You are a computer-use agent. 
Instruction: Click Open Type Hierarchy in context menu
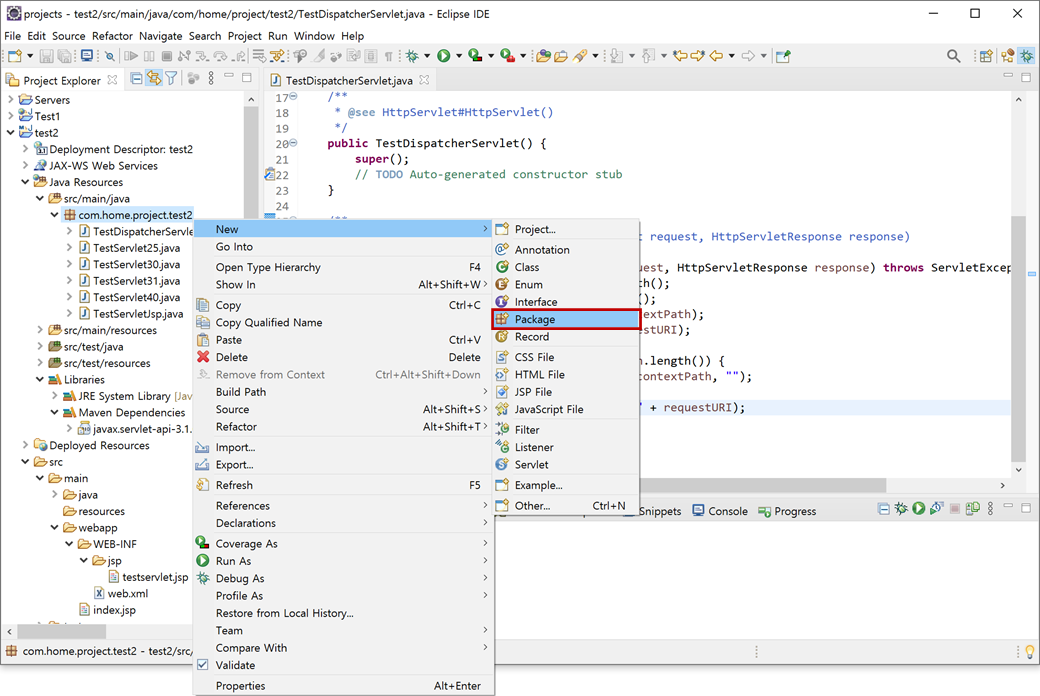pyautogui.click(x=344, y=267)
